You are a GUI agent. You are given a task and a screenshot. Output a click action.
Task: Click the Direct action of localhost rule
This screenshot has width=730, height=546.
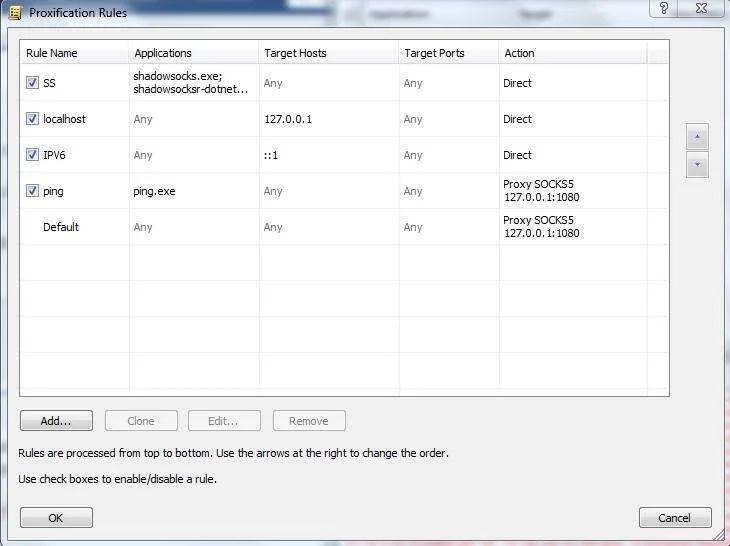pyautogui.click(x=517, y=119)
